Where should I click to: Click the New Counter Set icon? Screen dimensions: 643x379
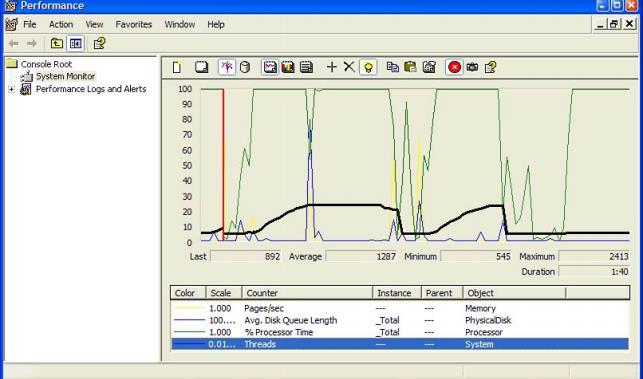point(177,67)
